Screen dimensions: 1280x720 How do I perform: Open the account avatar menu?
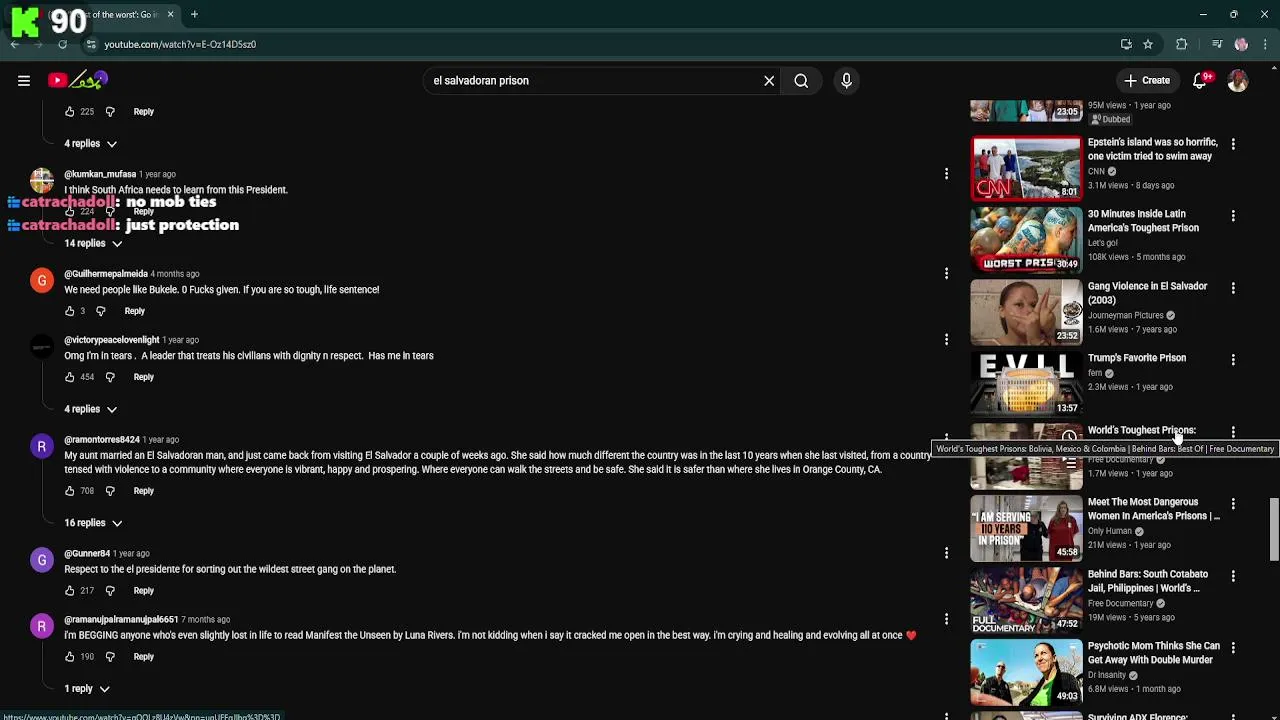(1238, 81)
